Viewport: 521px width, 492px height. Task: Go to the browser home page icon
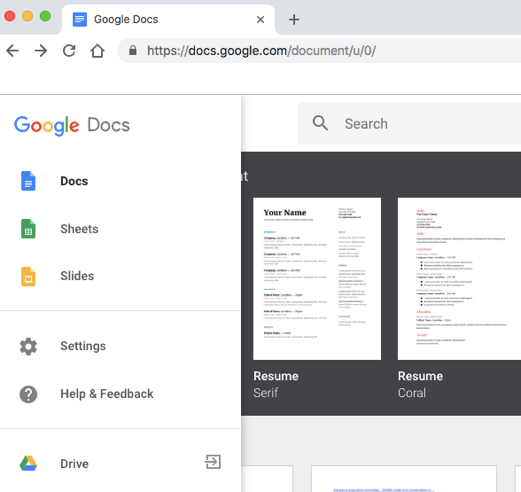(x=97, y=51)
